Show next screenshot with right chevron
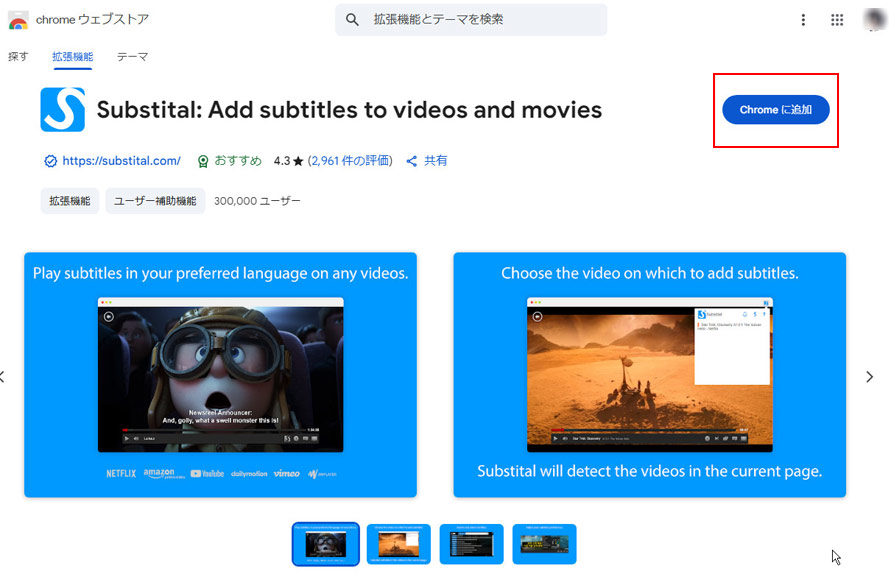 869,377
